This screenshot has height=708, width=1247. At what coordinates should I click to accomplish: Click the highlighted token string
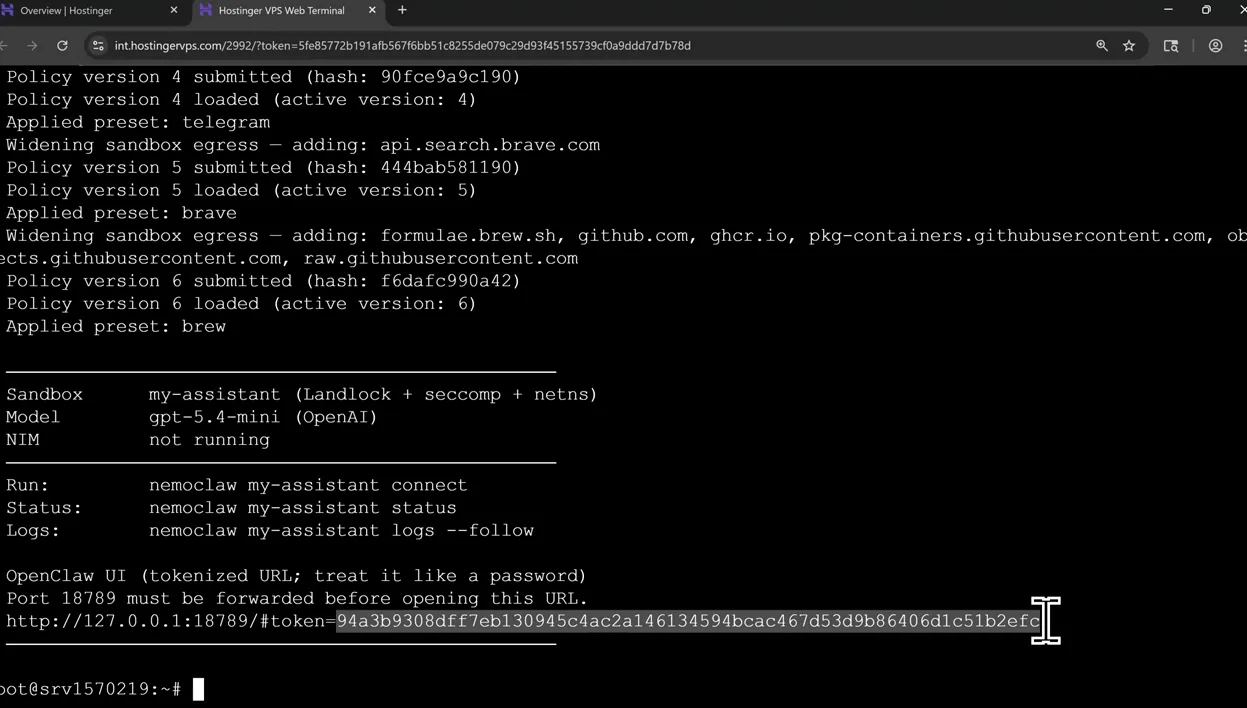[688, 621]
